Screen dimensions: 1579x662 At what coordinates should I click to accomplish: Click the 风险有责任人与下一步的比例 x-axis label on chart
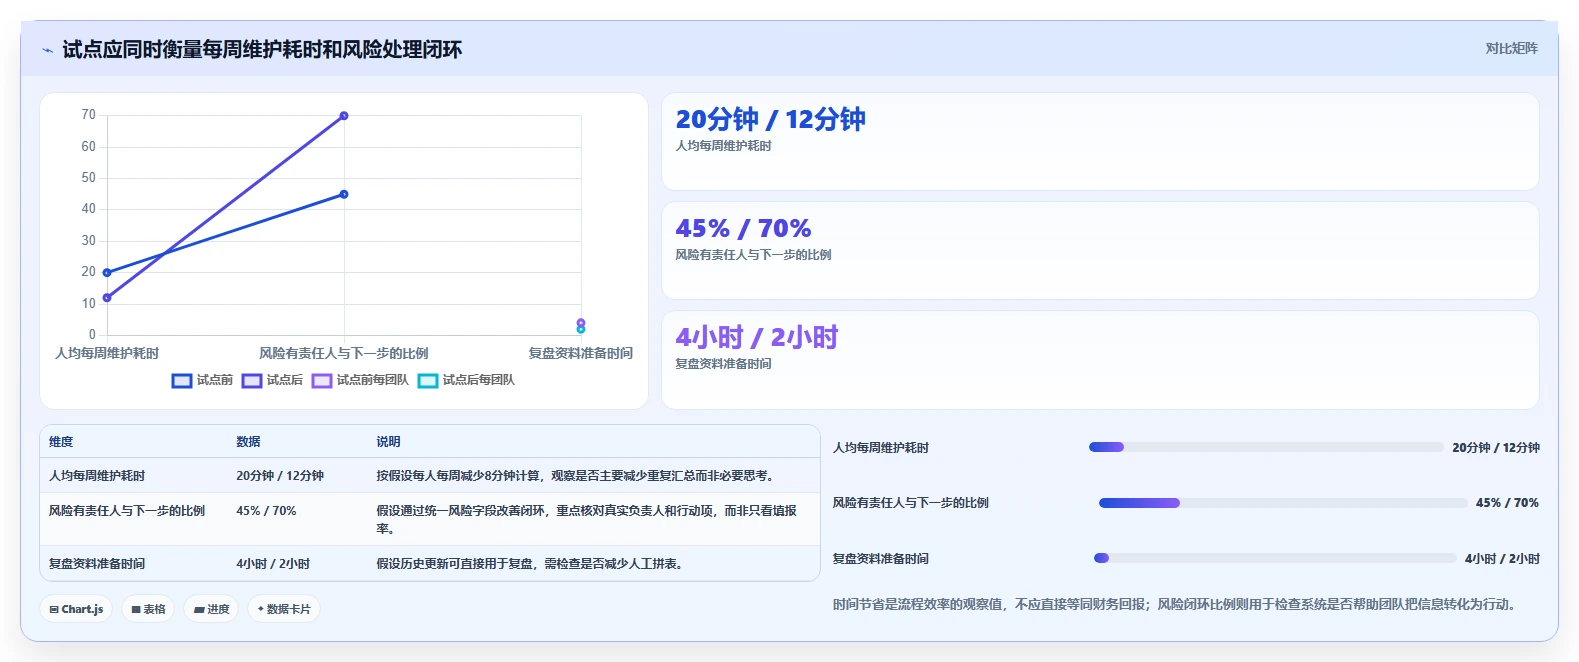pyautogui.click(x=344, y=353)
